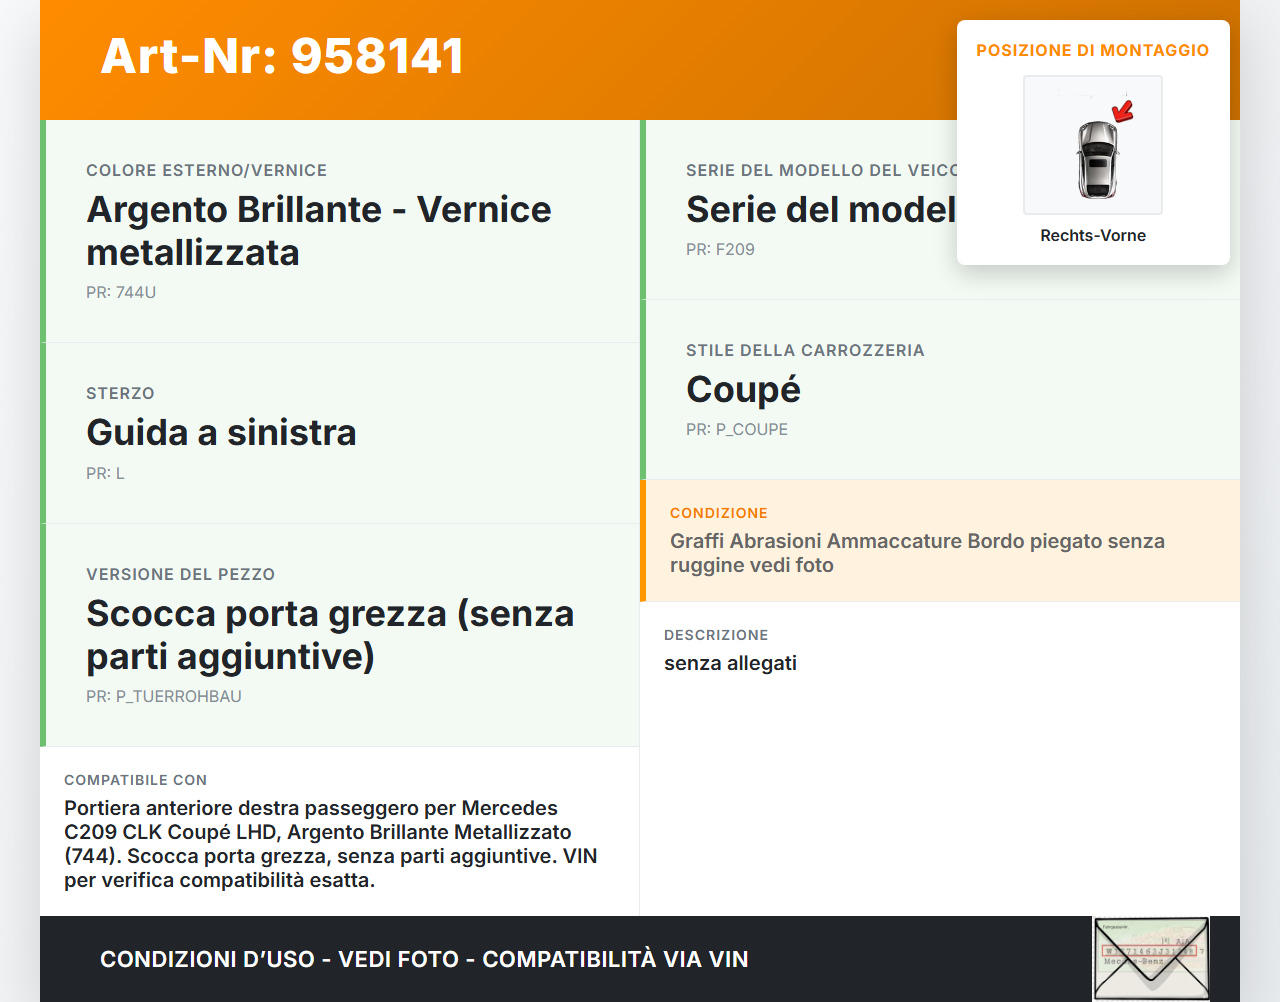
Task: Click the Art-Nr: 958141 title
Action: (282, 56)
